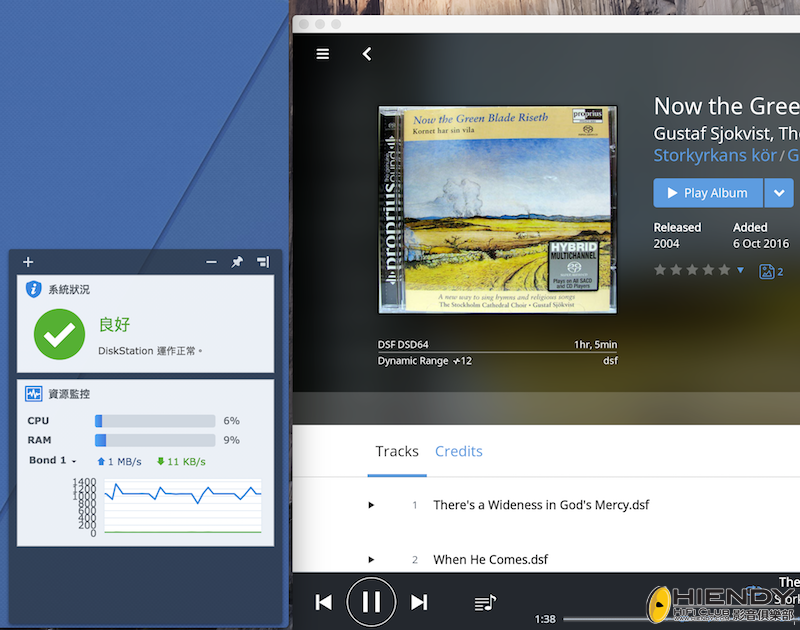Image resolution: width=800 pixels, height=630 pixels.
Task: Click the 1hr, 5min album duration
Action: 595,344
